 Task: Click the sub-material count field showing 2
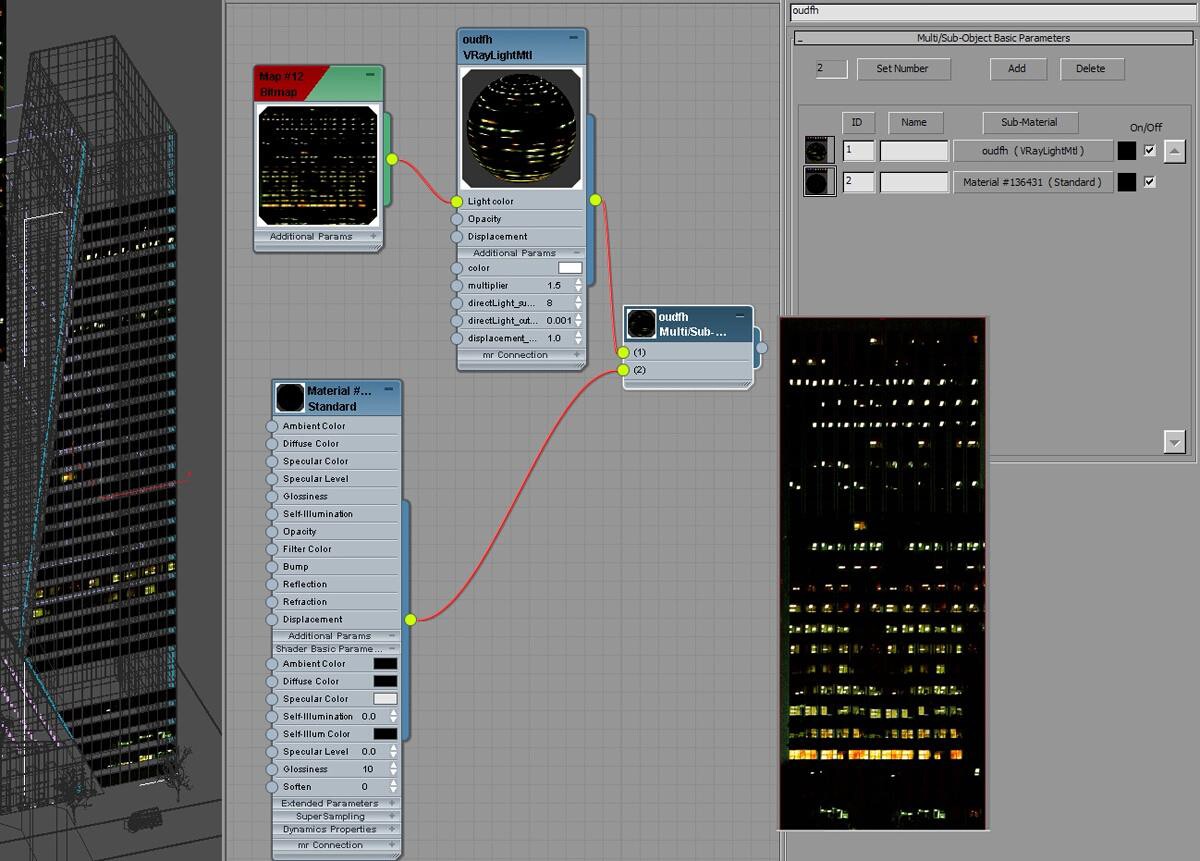832,69
